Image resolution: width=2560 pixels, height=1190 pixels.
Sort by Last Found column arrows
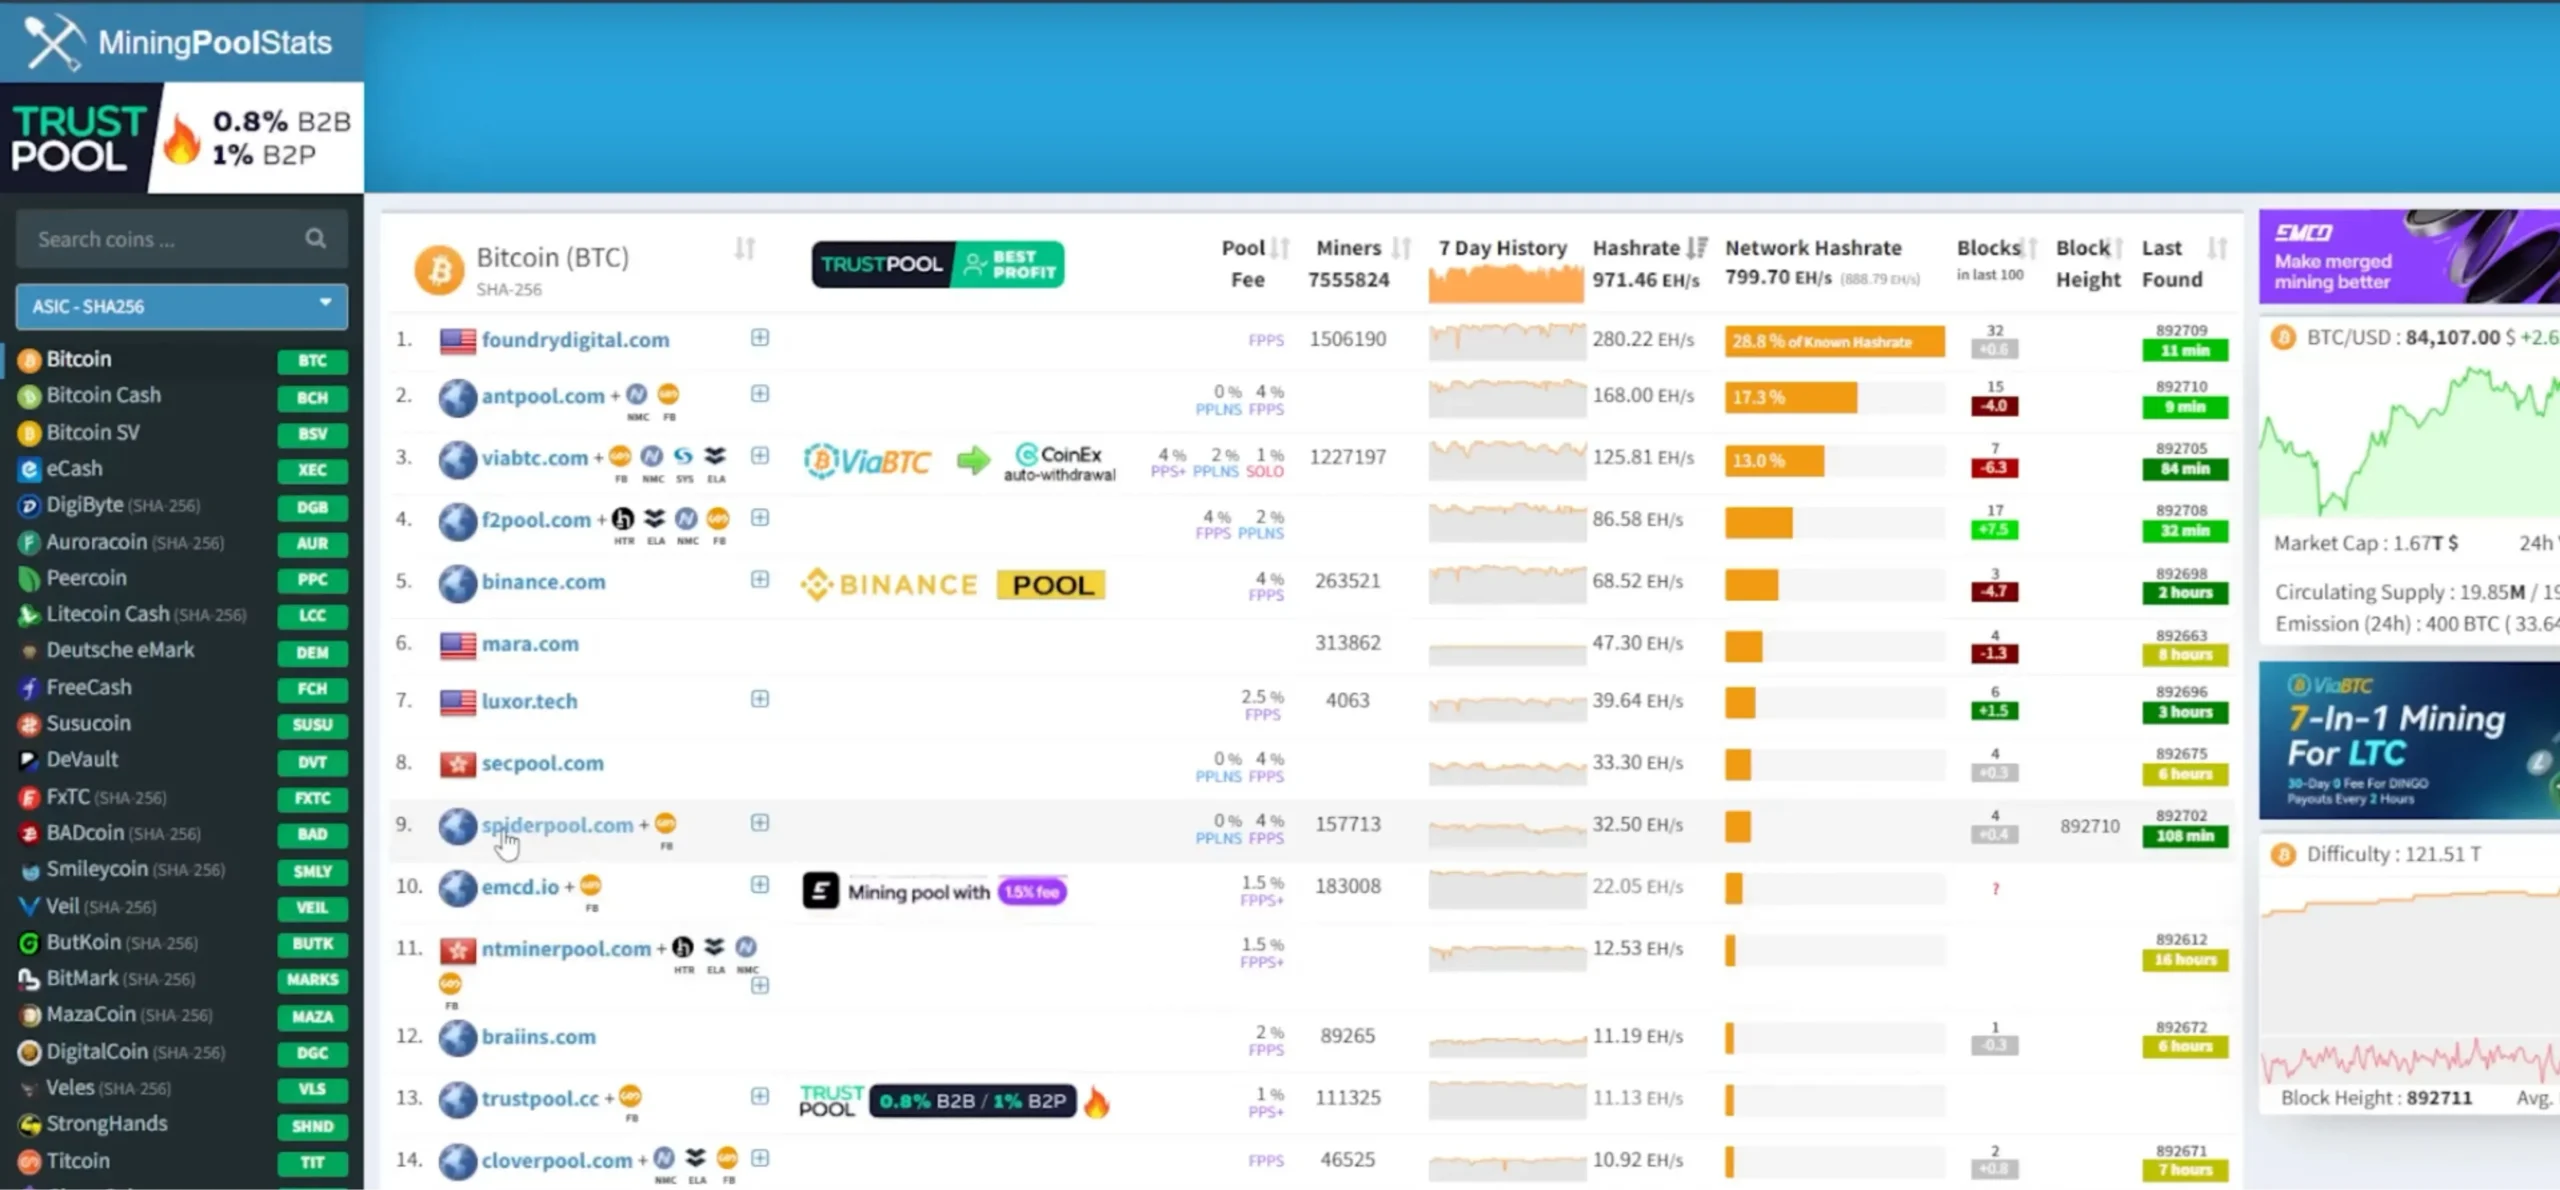(2217, 247)
